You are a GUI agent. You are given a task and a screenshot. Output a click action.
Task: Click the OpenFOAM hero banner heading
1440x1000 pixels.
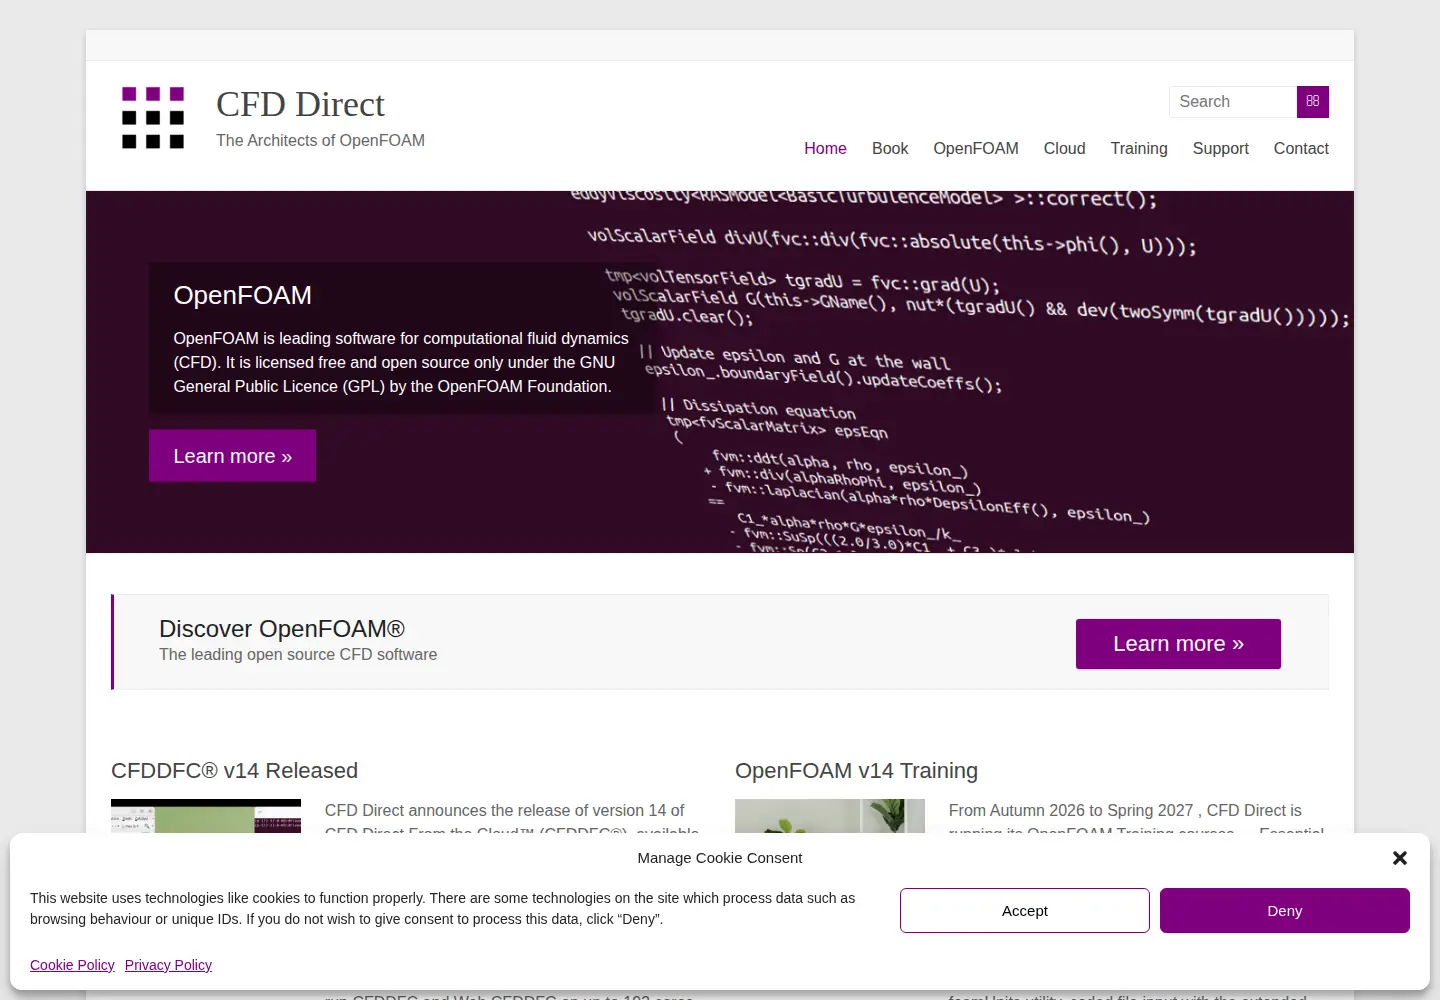[243, 295]
